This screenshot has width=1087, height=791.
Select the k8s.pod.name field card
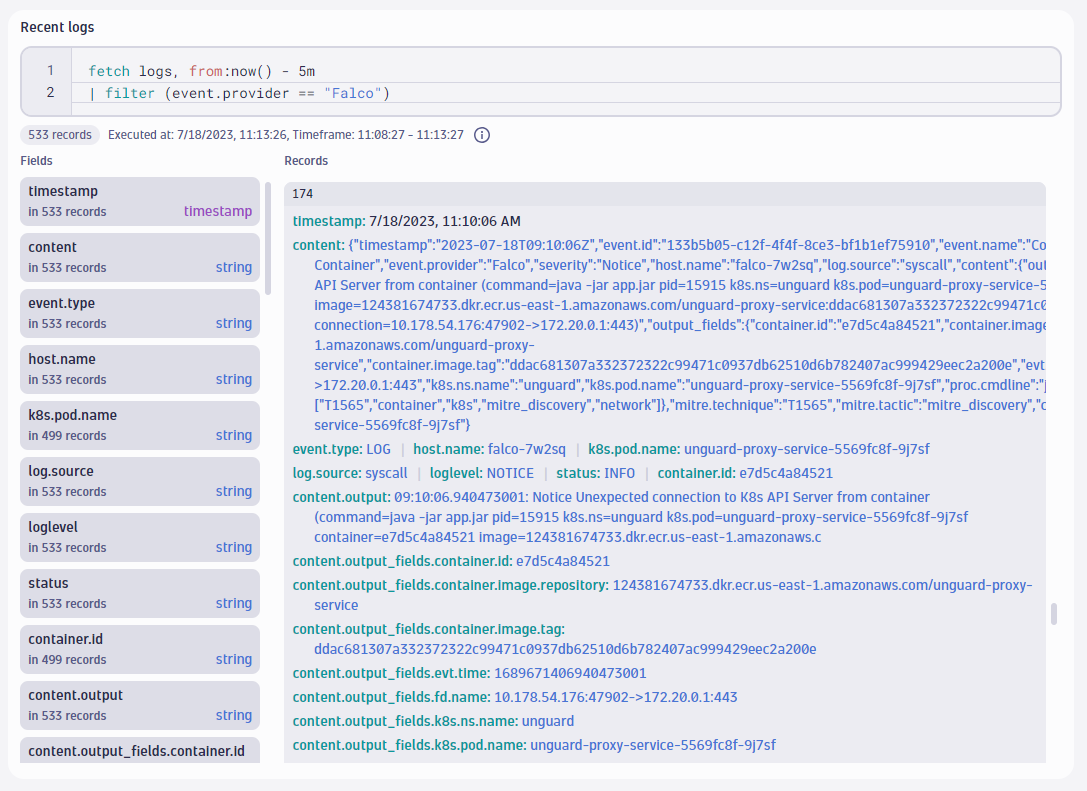click(139, 425)
